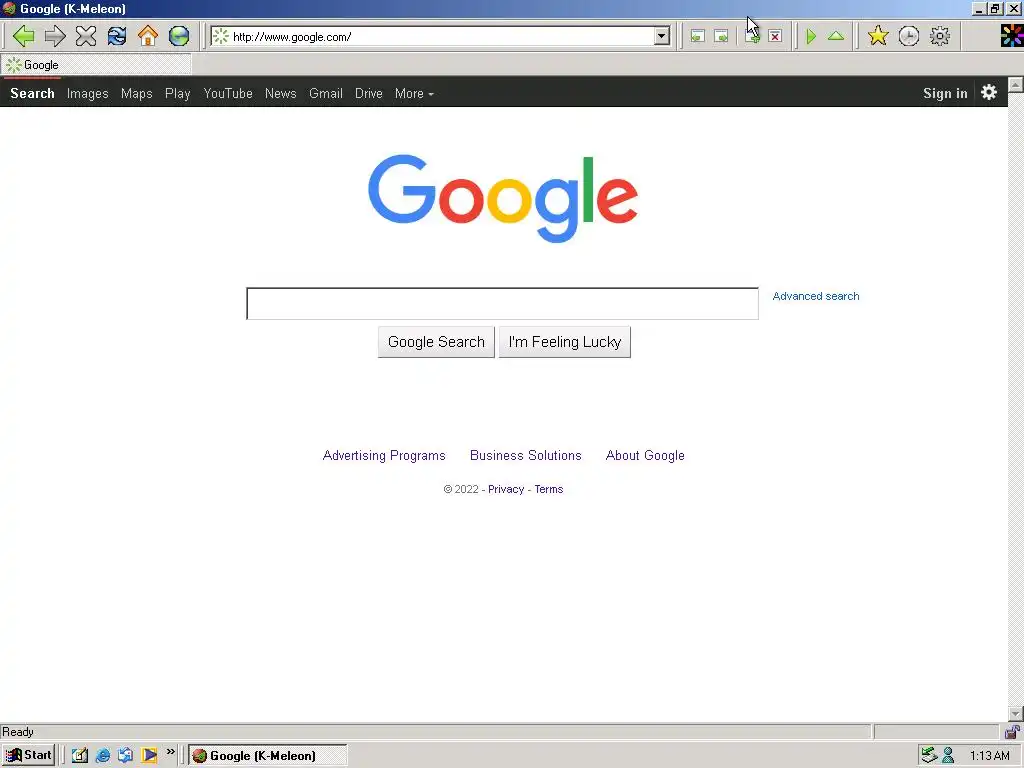
Task: Click the Google Search button
Action: pyautogui.click(x=436, y=342)
